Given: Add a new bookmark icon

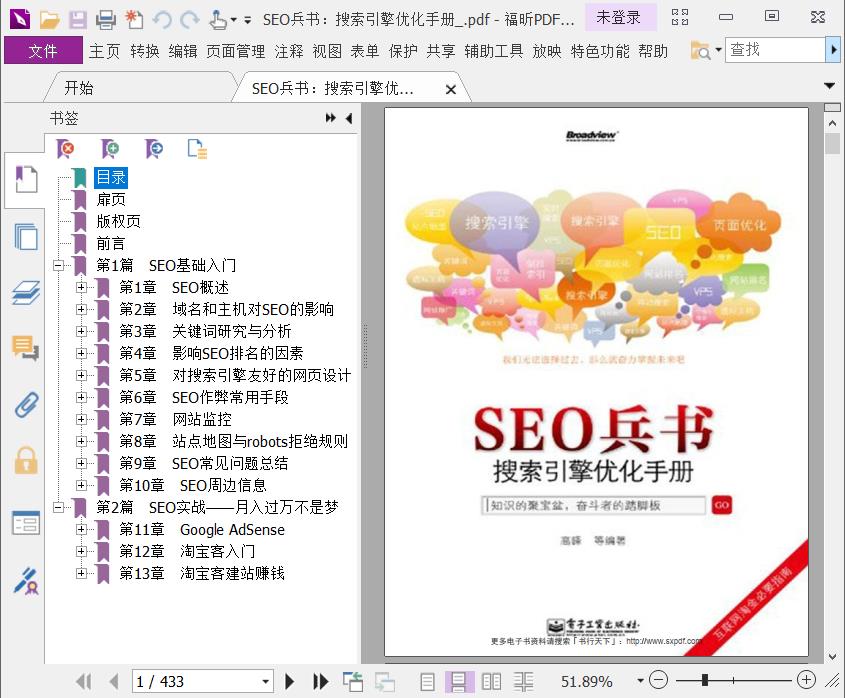Looking at the screenshot, I should tap(110, 148).
